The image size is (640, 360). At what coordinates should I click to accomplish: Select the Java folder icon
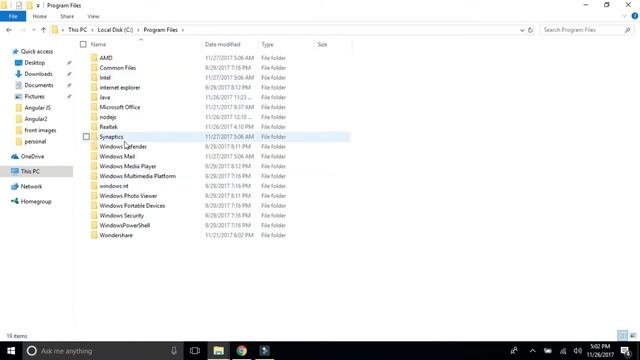click(94, 97)
